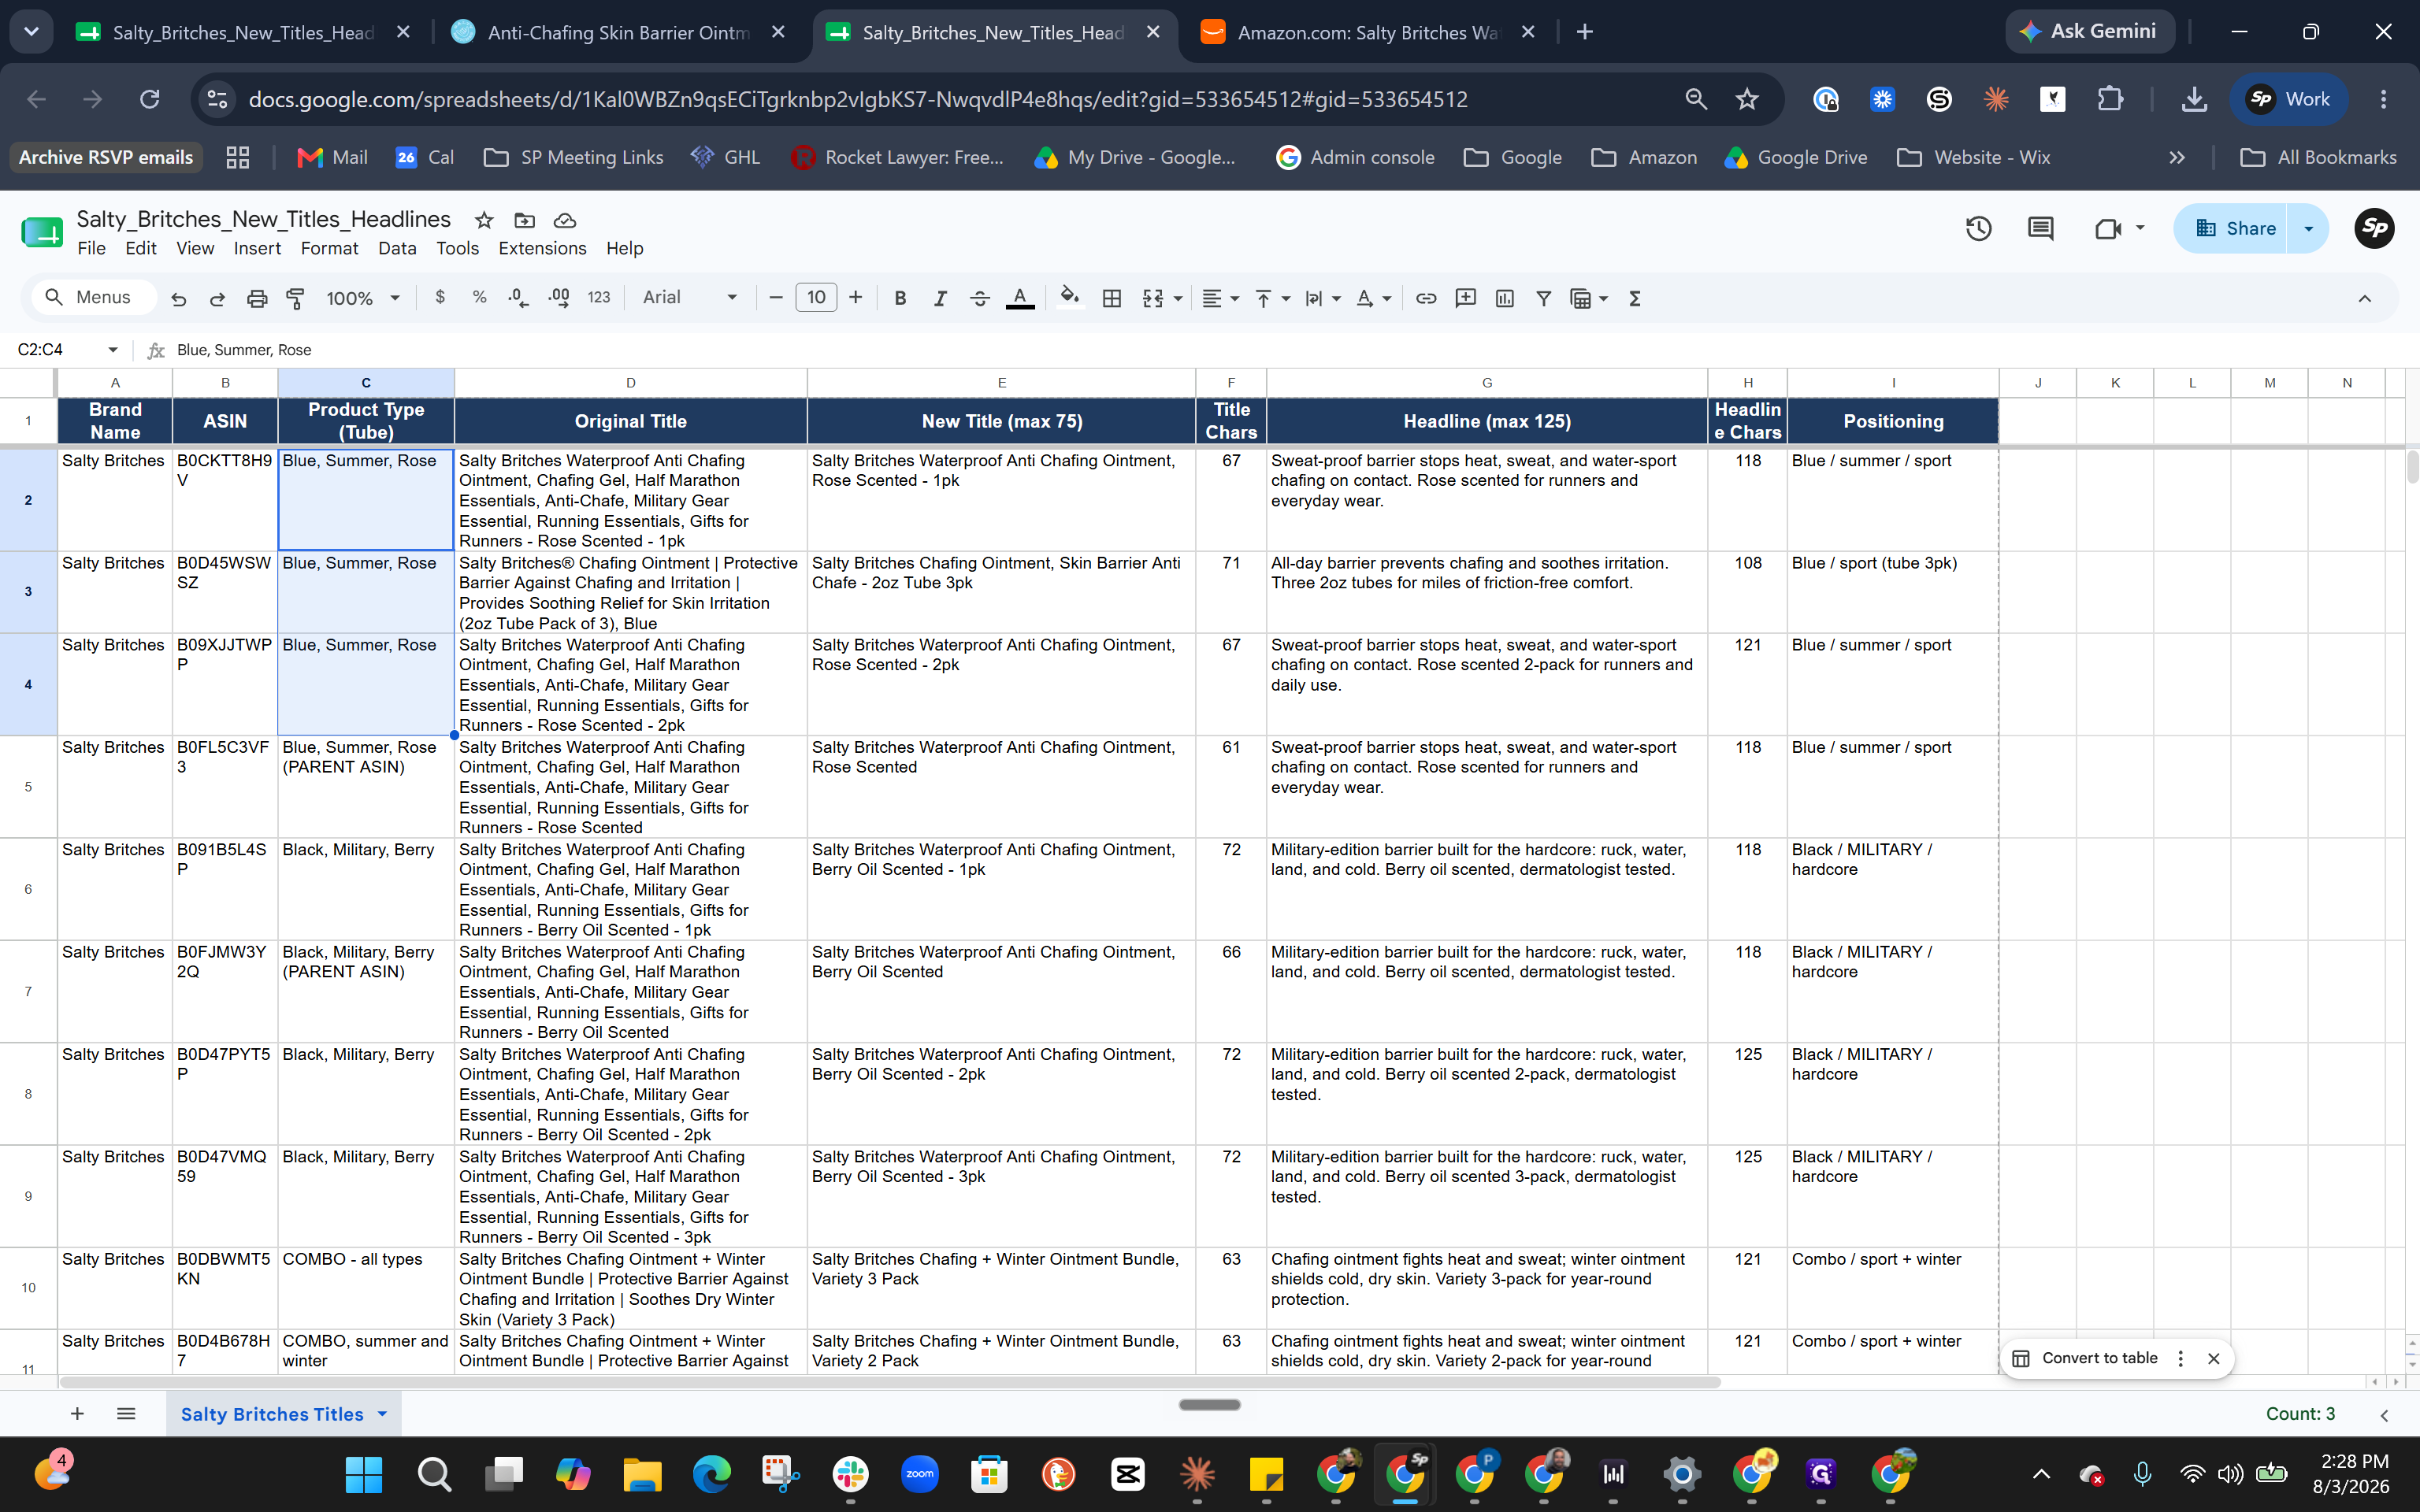The height and width of the screenshot is (1512, 2420).
Task: Open fill color picker
Action: click(1069, 298)
